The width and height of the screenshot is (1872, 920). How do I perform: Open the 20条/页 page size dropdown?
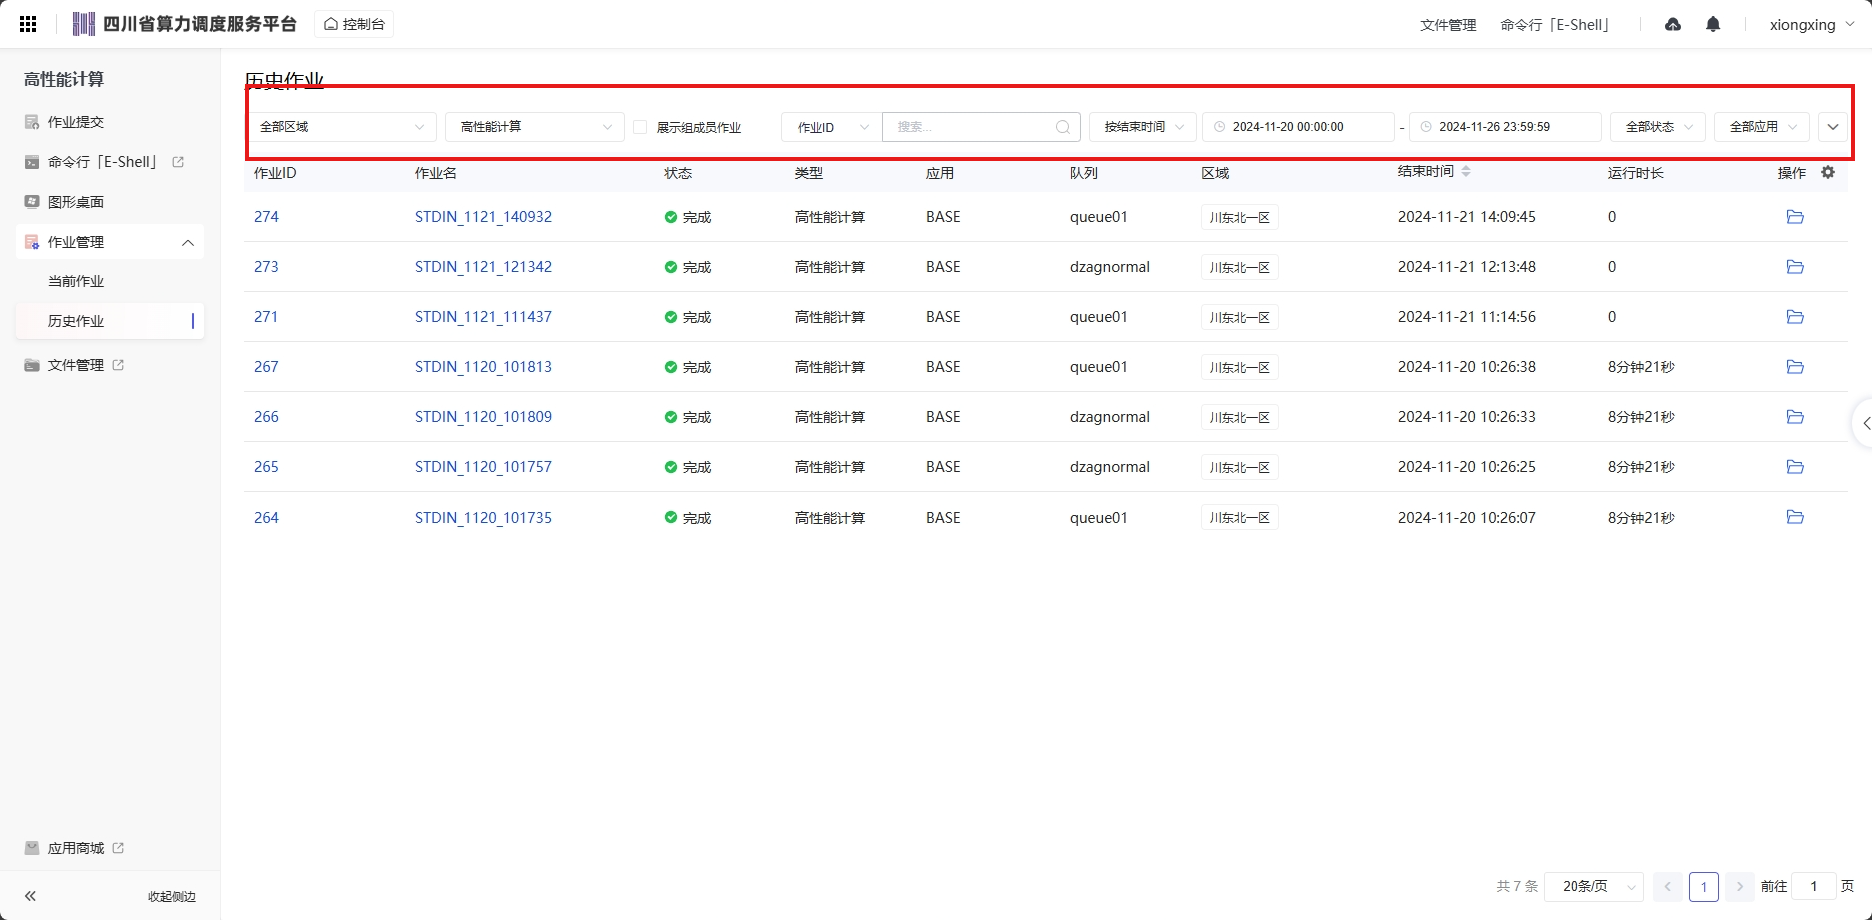[1594, 887]
